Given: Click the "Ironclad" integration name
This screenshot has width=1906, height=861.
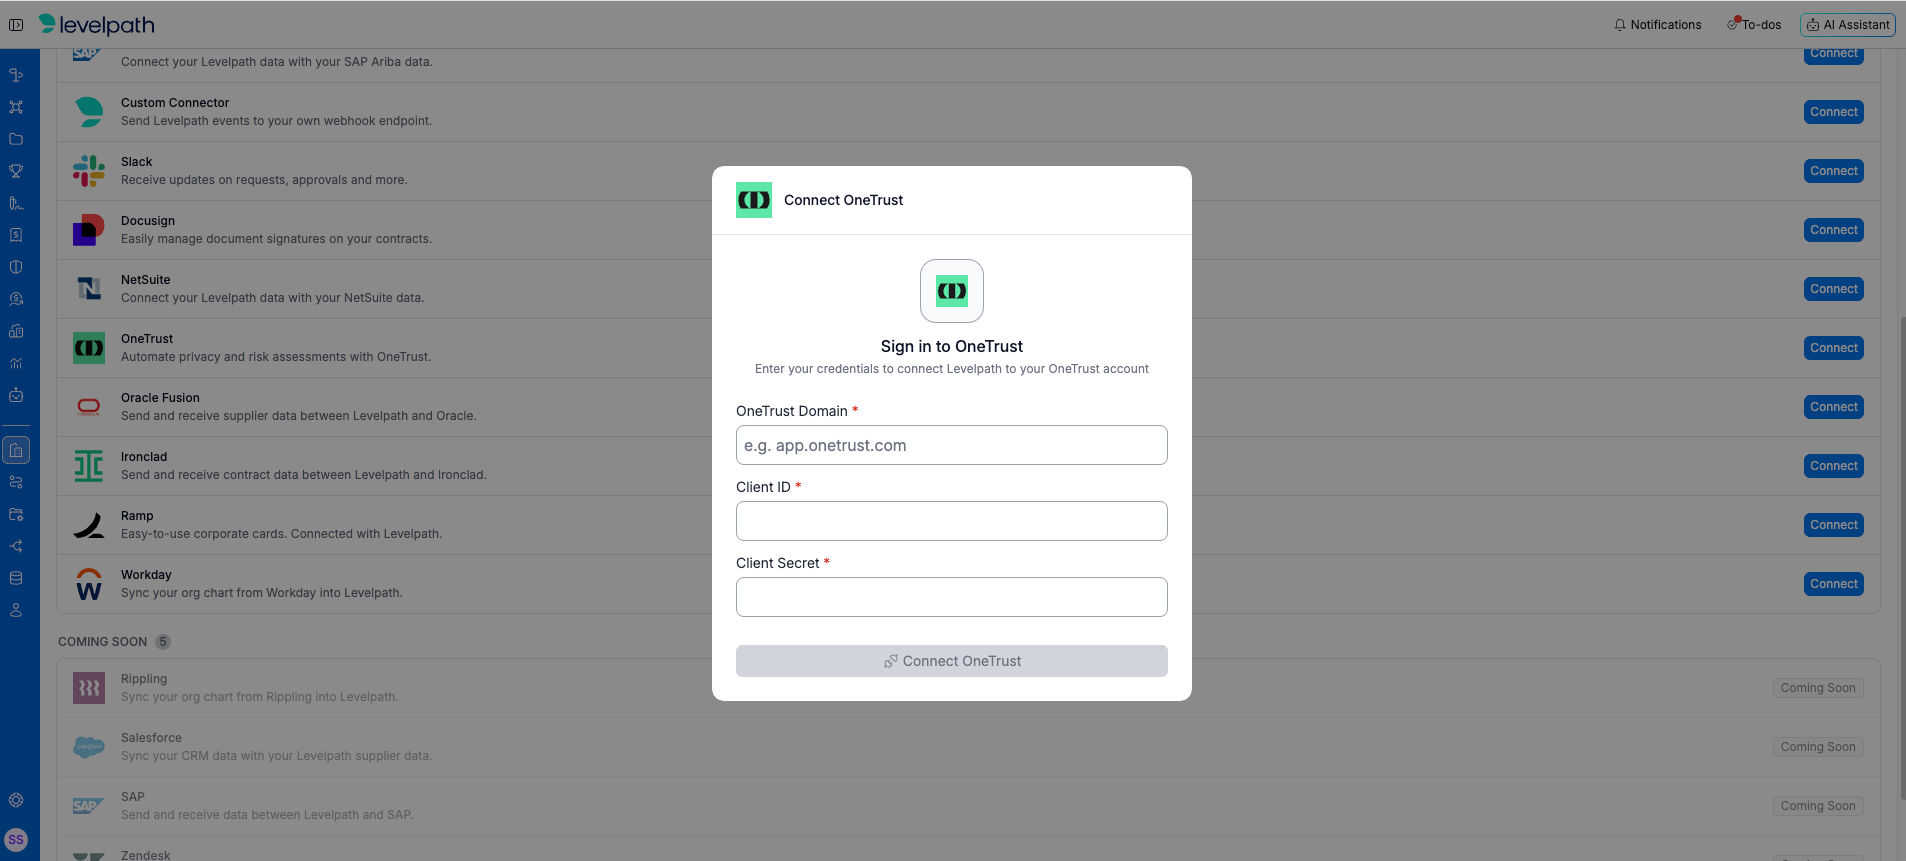Looking at the screenshot, I should pyautogui.click(x=144, y=457).
